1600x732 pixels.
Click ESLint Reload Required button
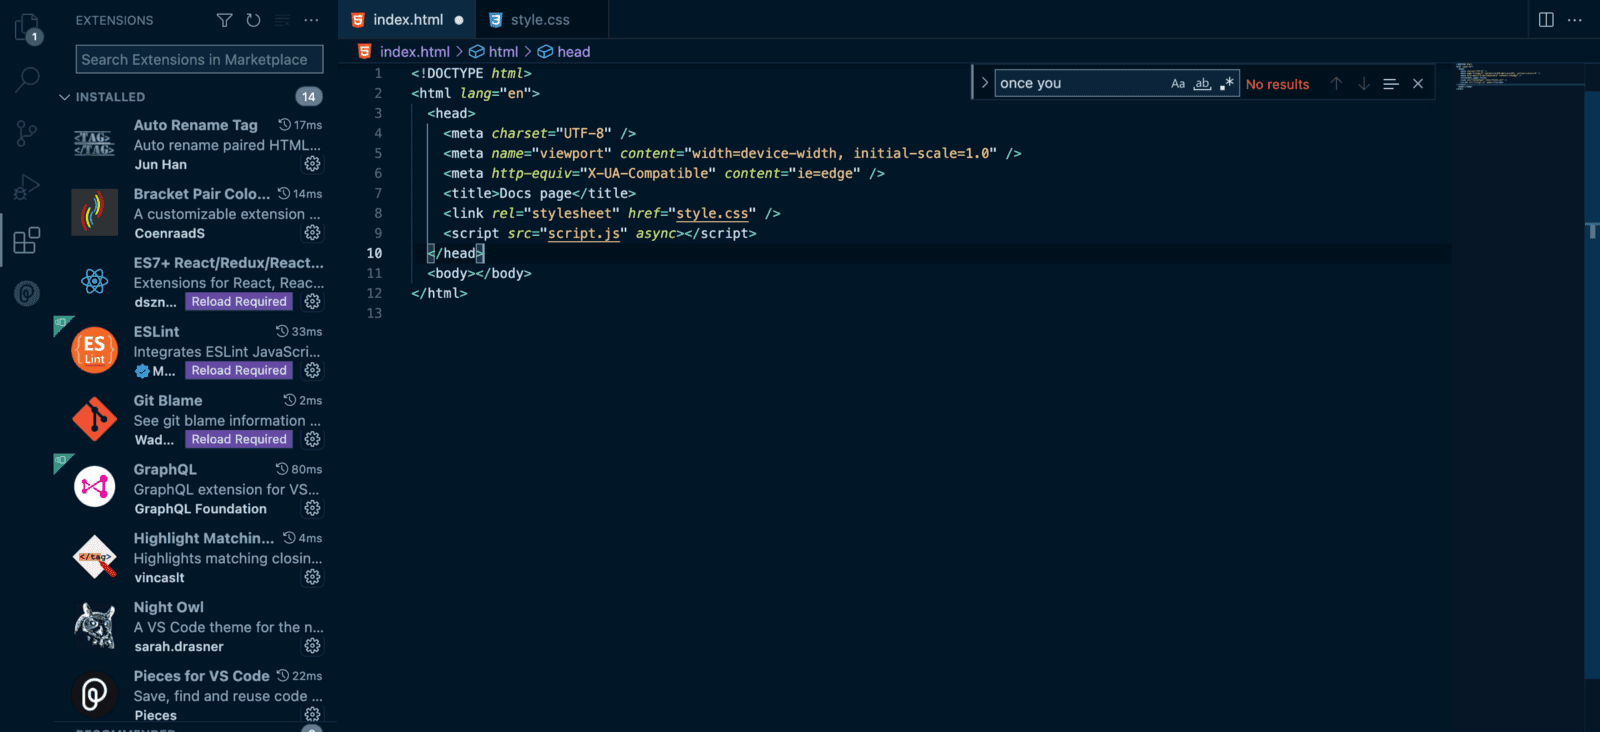(x=239, y=371)
